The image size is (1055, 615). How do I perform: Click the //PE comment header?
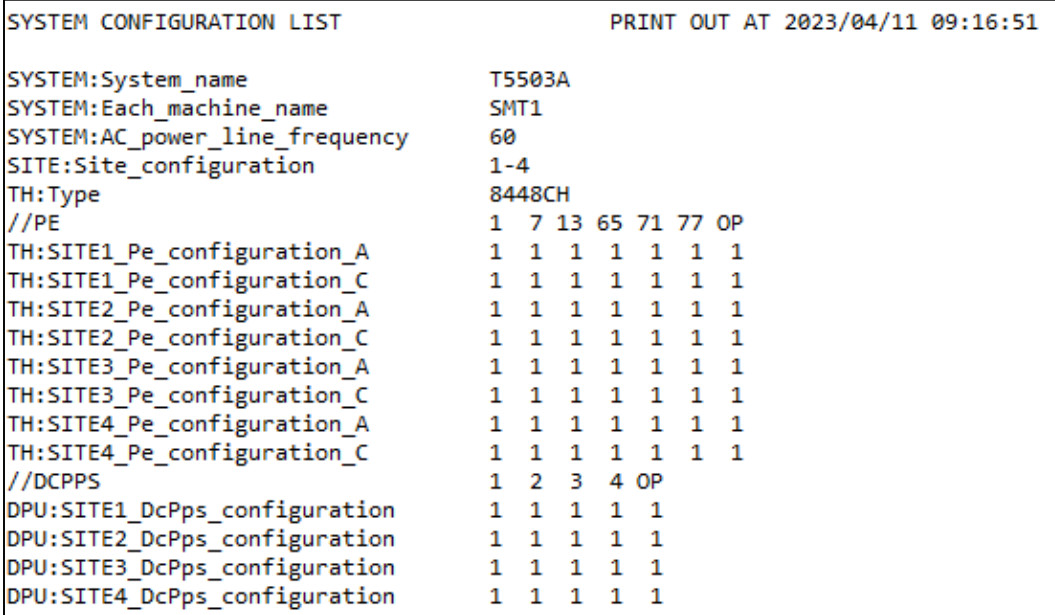point(23,222)
